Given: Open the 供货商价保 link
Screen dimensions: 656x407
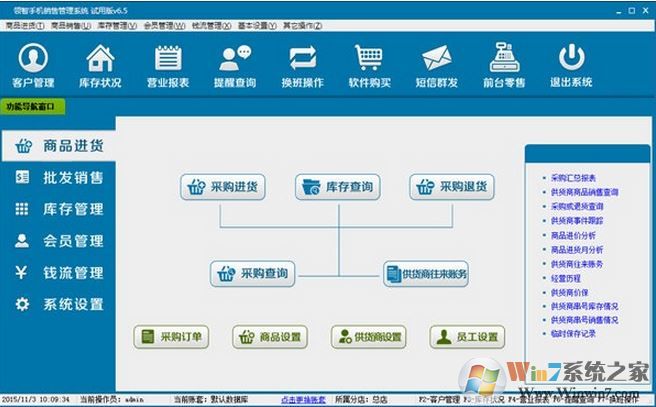Looking at the screenshot, I should tap(569, 292).
